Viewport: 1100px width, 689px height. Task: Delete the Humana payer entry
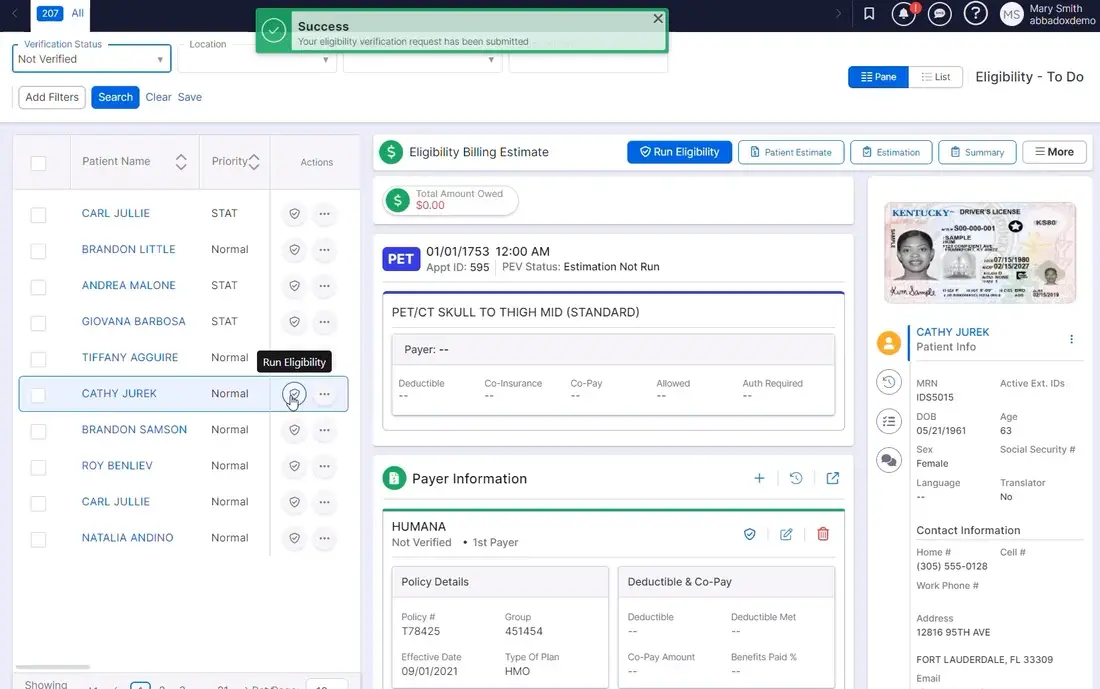pyautogui.click(x=823, y=535)
